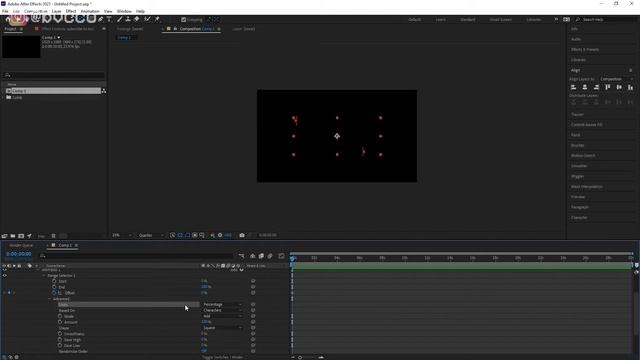Click Align Left icon in Align panel
640x360 pixels.
[573, 87]
